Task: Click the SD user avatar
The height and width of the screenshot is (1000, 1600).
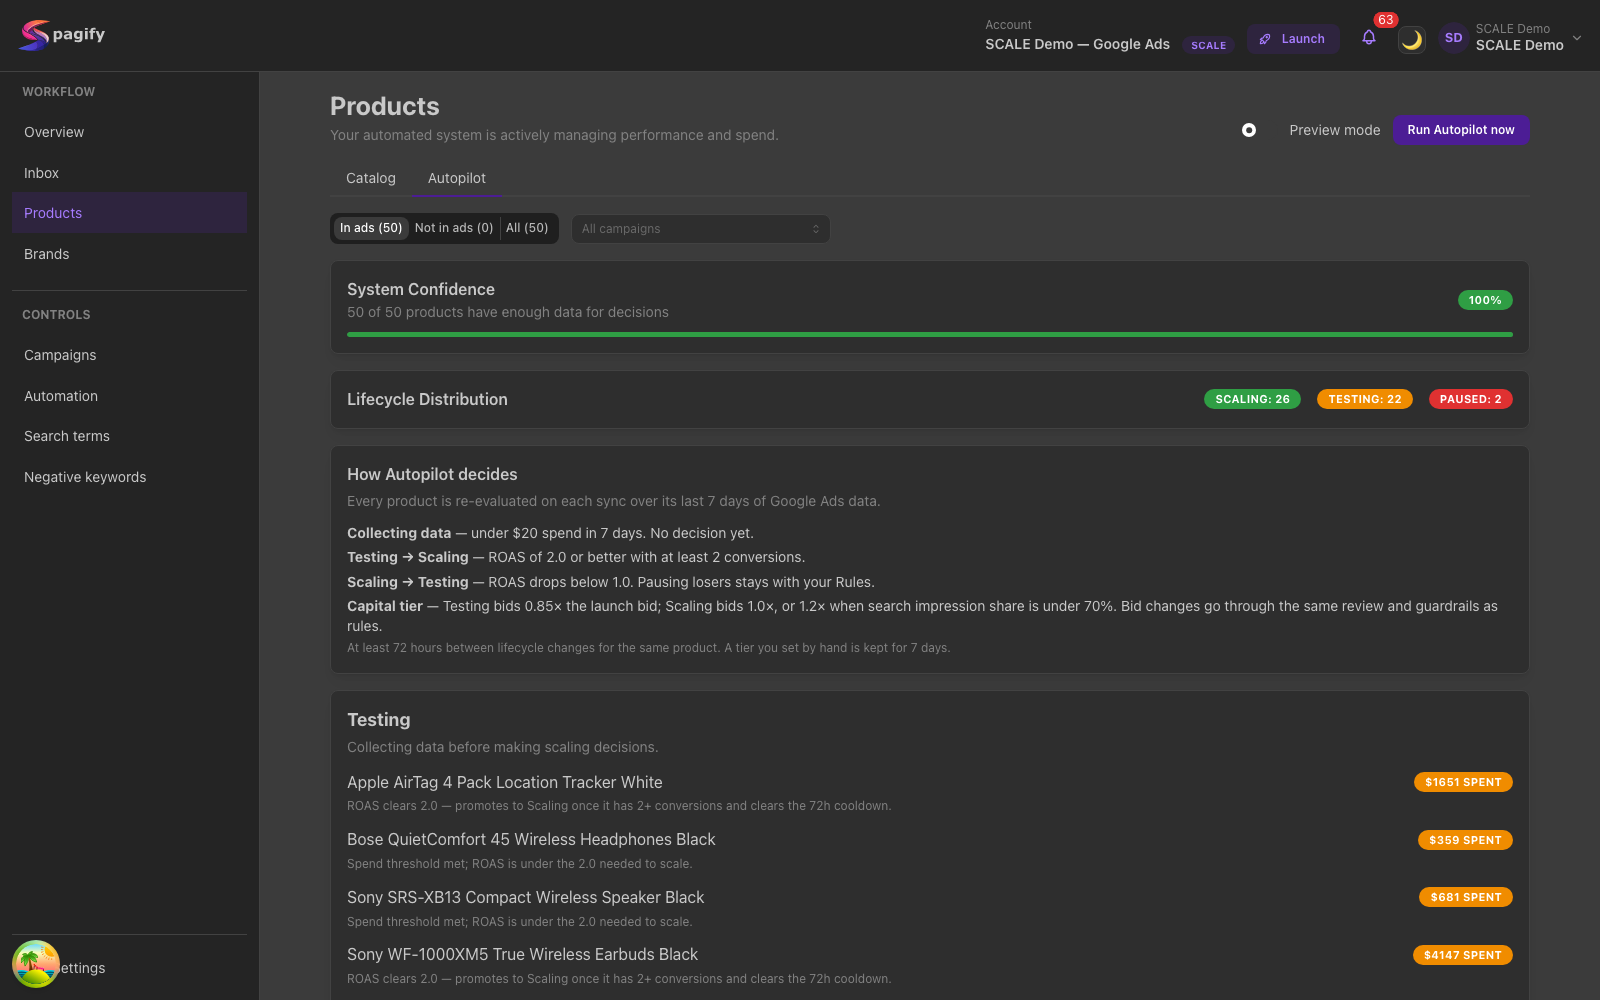Action: (1453, 38)
